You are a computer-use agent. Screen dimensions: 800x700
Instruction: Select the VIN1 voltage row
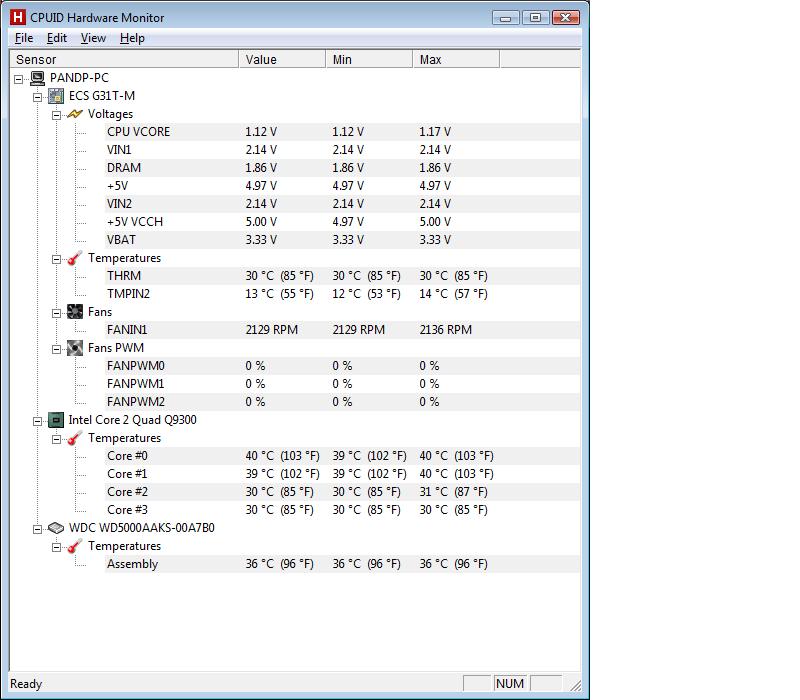point(342,150)
